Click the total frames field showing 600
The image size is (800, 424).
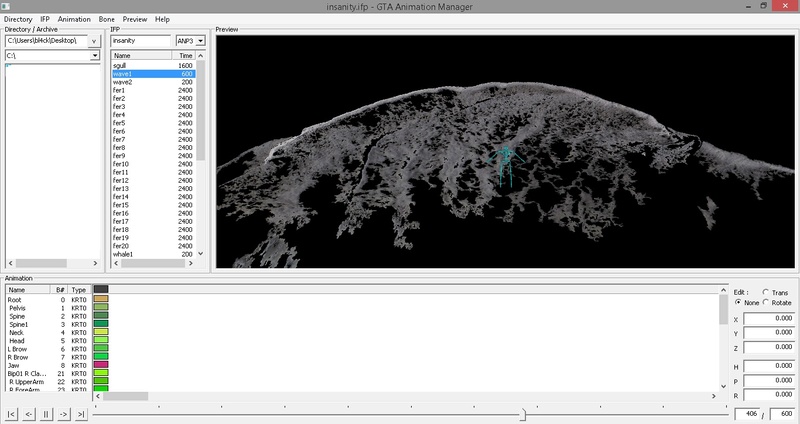coord(782,414)
